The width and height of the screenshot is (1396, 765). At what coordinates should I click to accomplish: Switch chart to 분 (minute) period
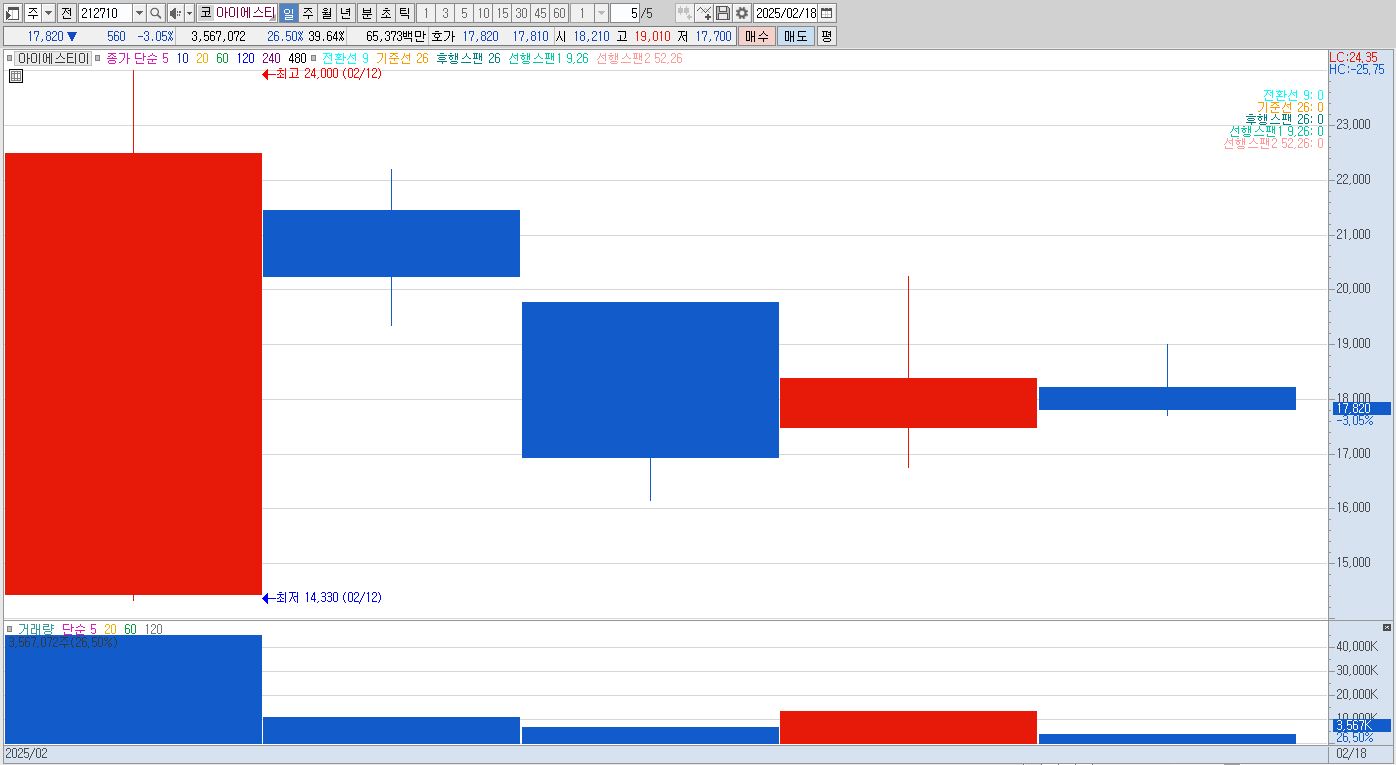pyautogui.click(x=366, y=13)
